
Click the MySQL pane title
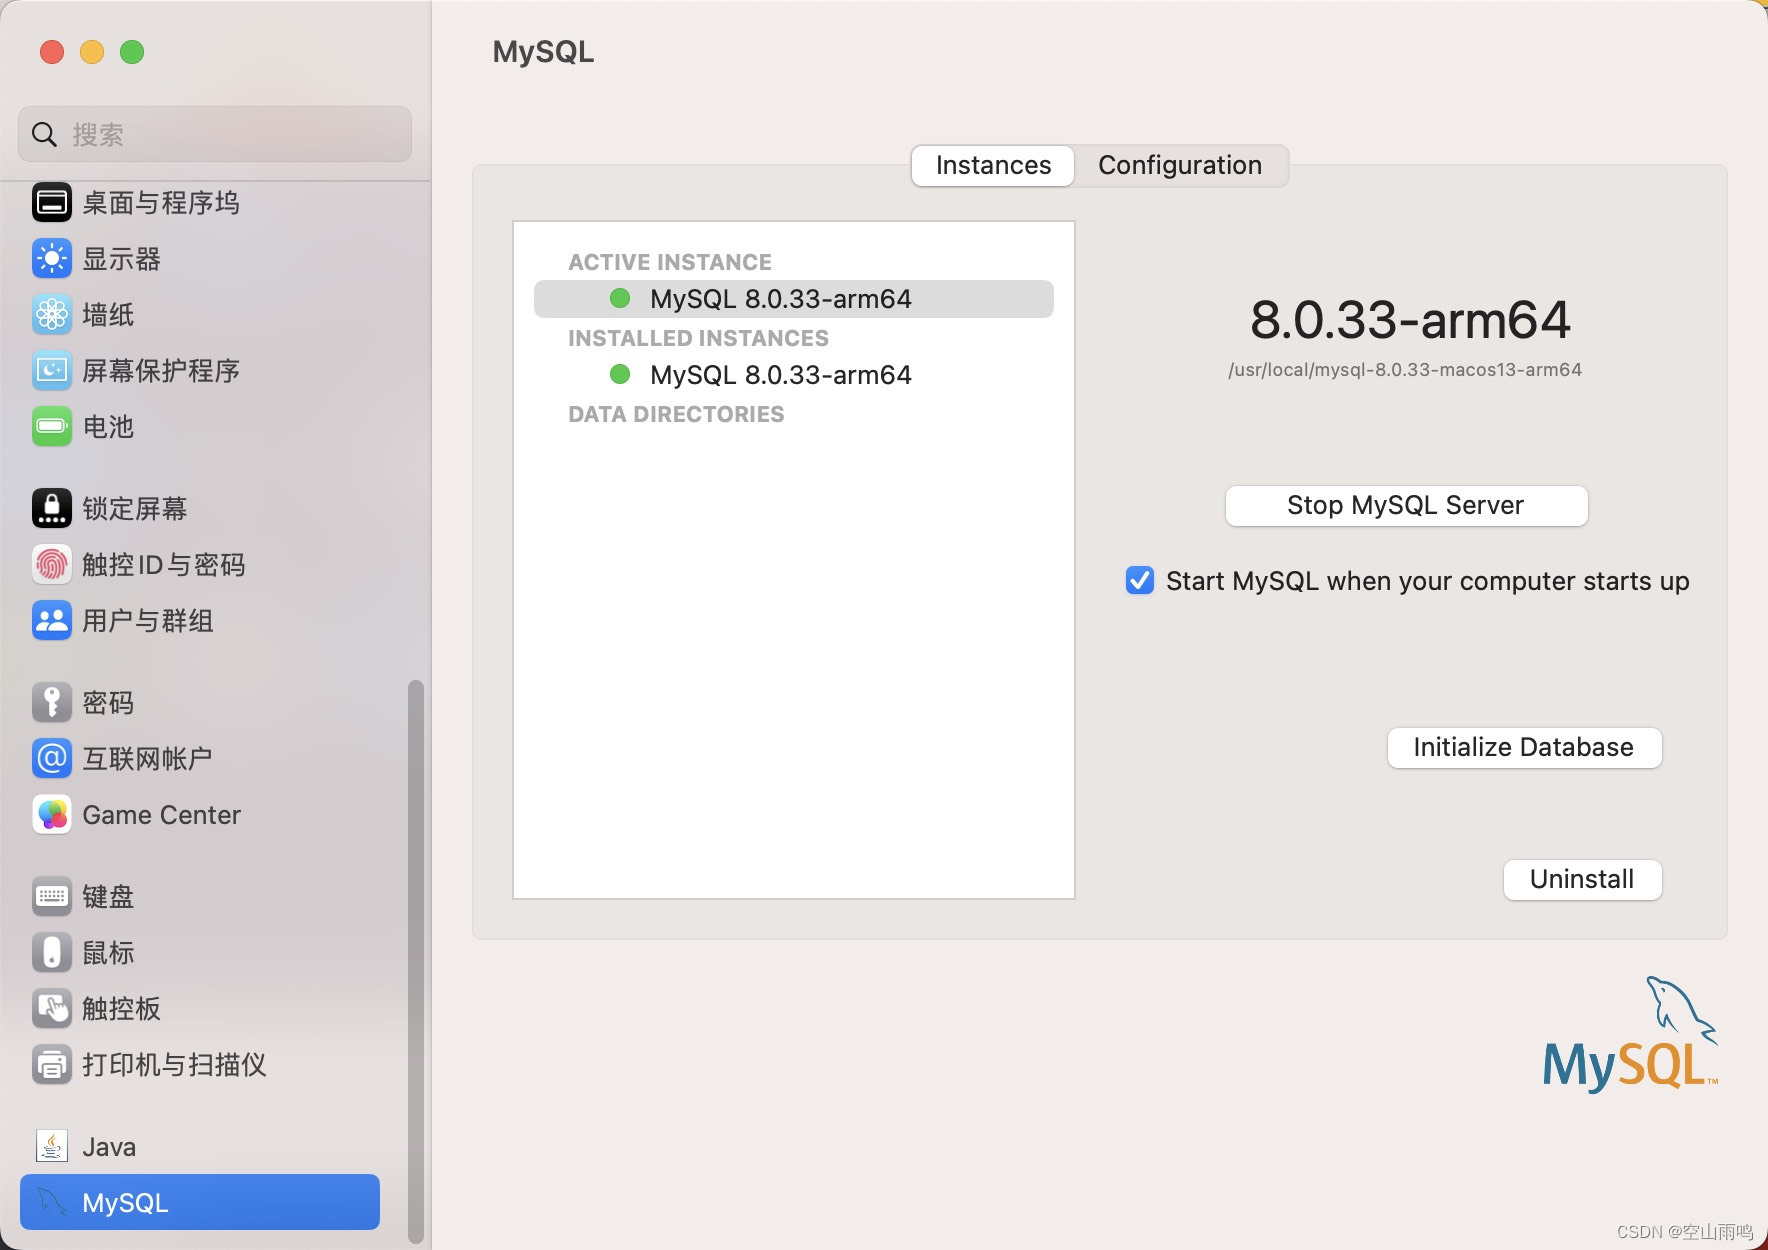point(543,52)
